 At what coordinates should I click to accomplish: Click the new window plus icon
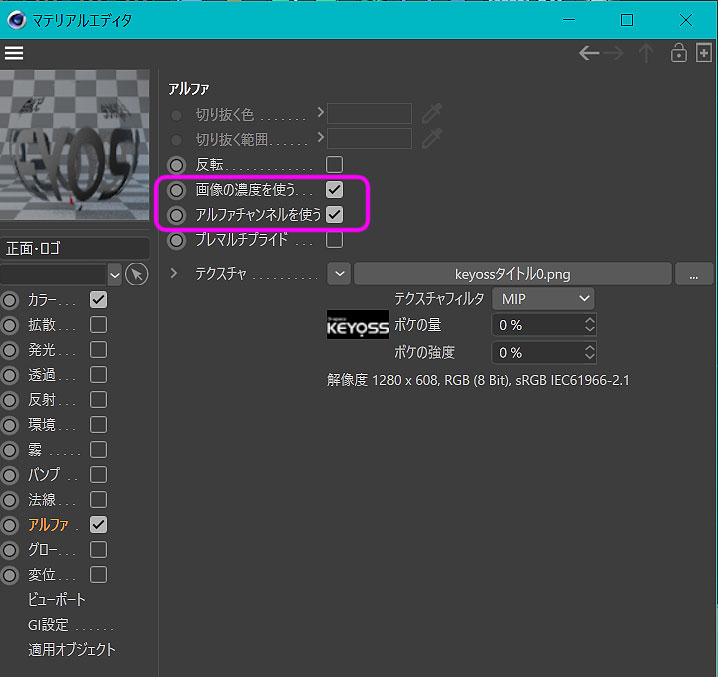[704, 53]
